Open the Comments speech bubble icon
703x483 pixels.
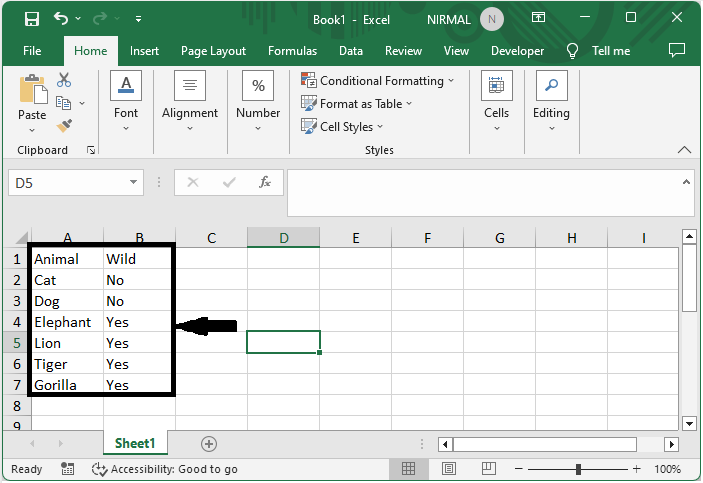tap(677, 50)
